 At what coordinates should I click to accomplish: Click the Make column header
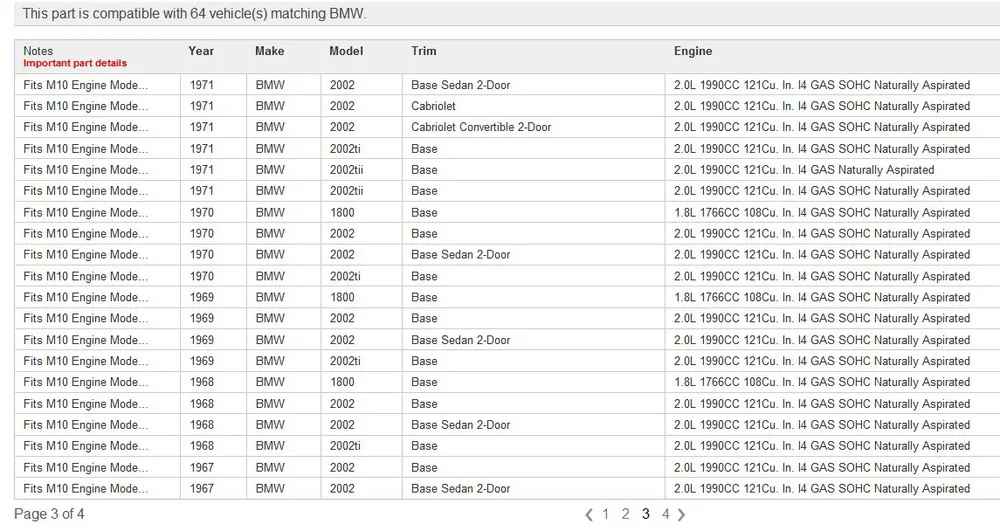[270, 51]
